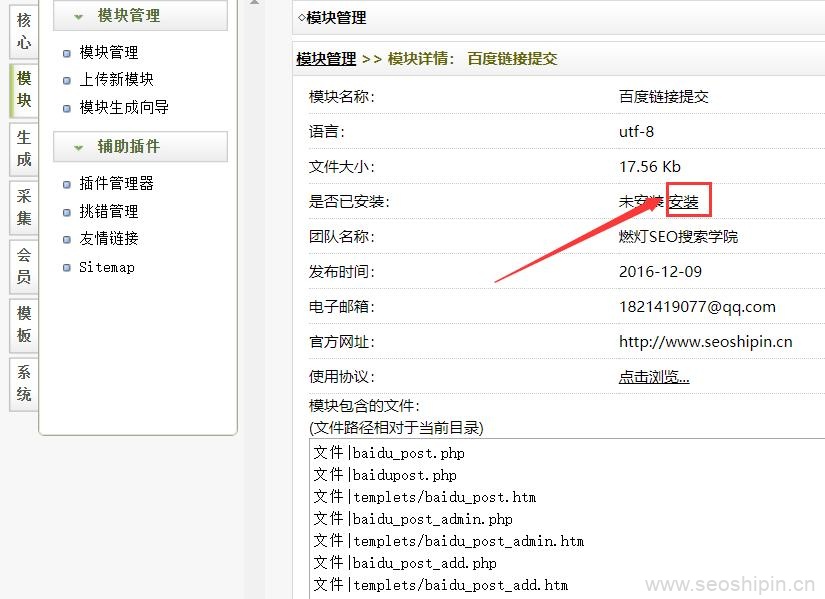Collapse the 辅助插件 section header
The width and height of the screenshot is (825, 599).
129,147
